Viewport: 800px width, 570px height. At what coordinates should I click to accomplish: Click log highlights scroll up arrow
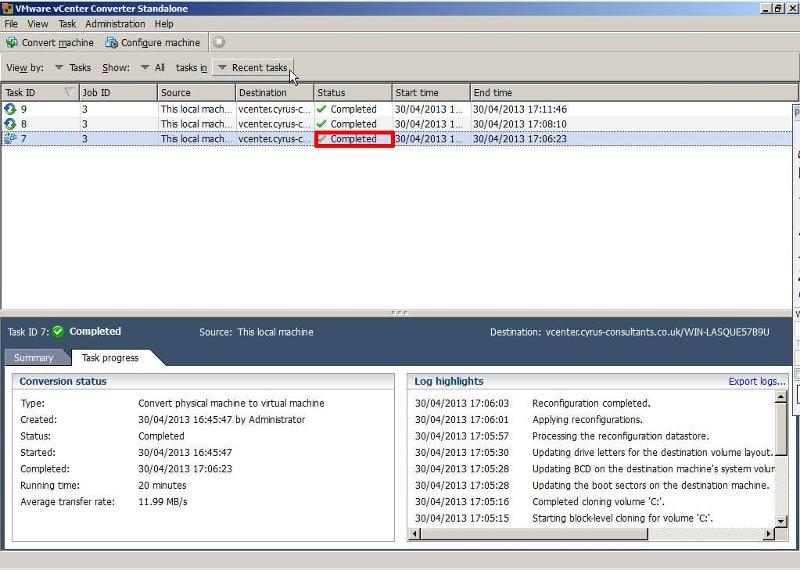coord(781,396)
